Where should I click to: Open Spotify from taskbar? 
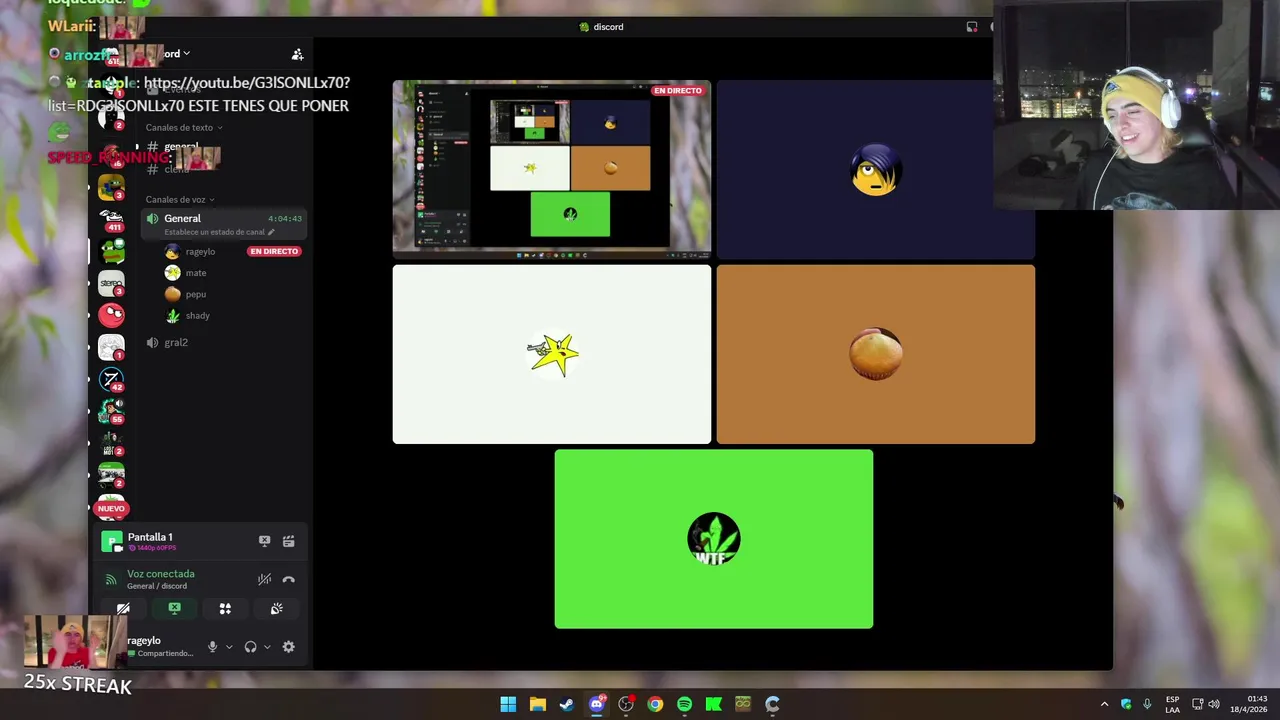click(x=684, y=704)
